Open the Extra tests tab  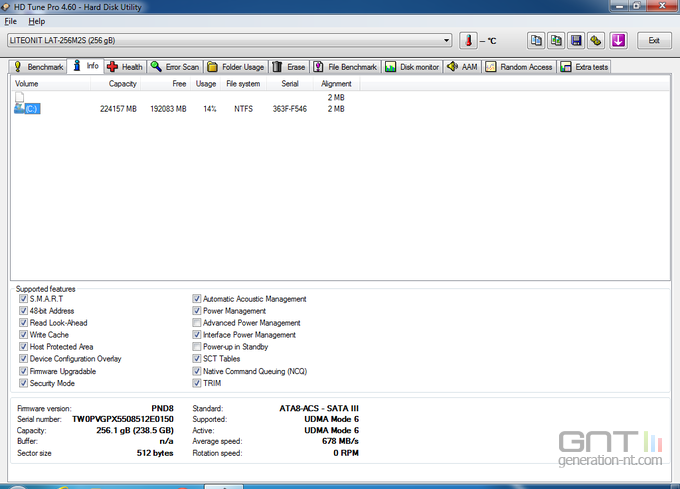click(584, 67)
